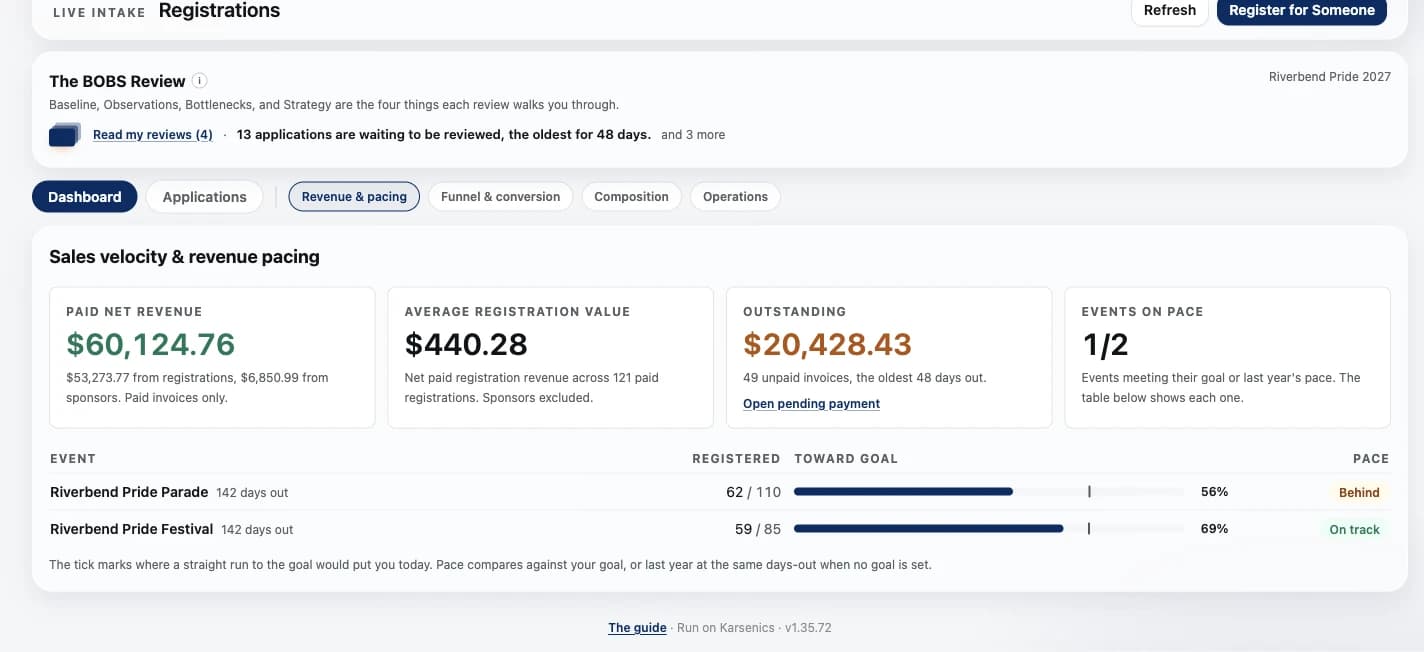Click the Riverbend Pride 2027 label

(1329, 77)
